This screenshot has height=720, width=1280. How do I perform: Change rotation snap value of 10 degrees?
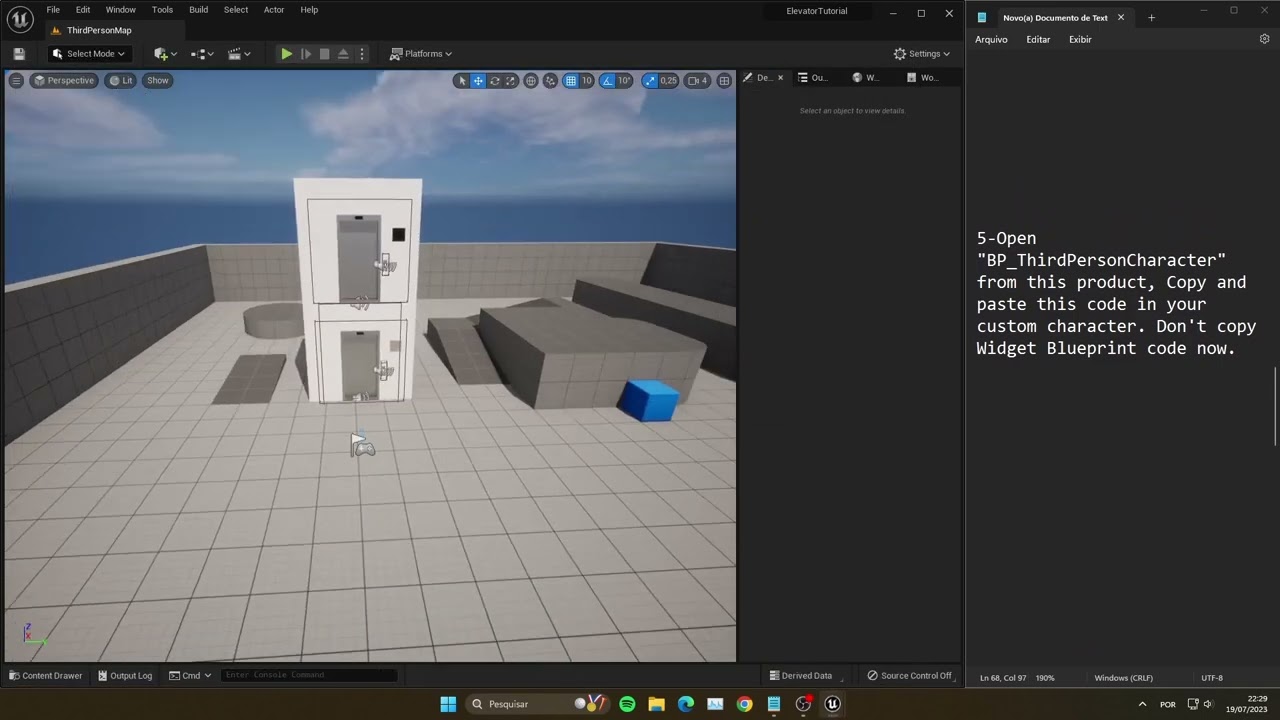[x=624, y=81]
